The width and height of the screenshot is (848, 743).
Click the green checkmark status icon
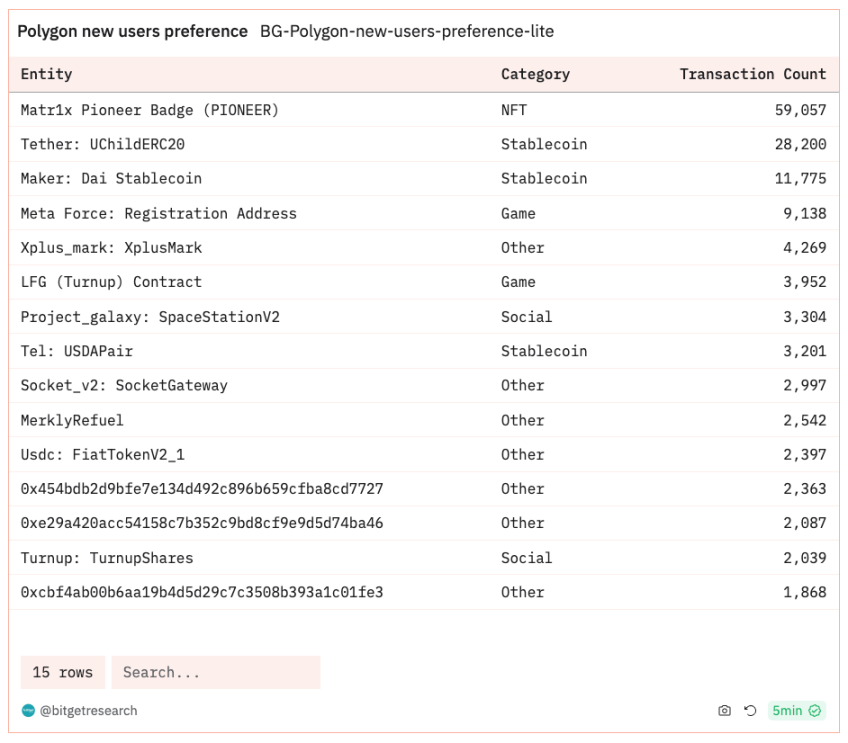pos(814,711)
